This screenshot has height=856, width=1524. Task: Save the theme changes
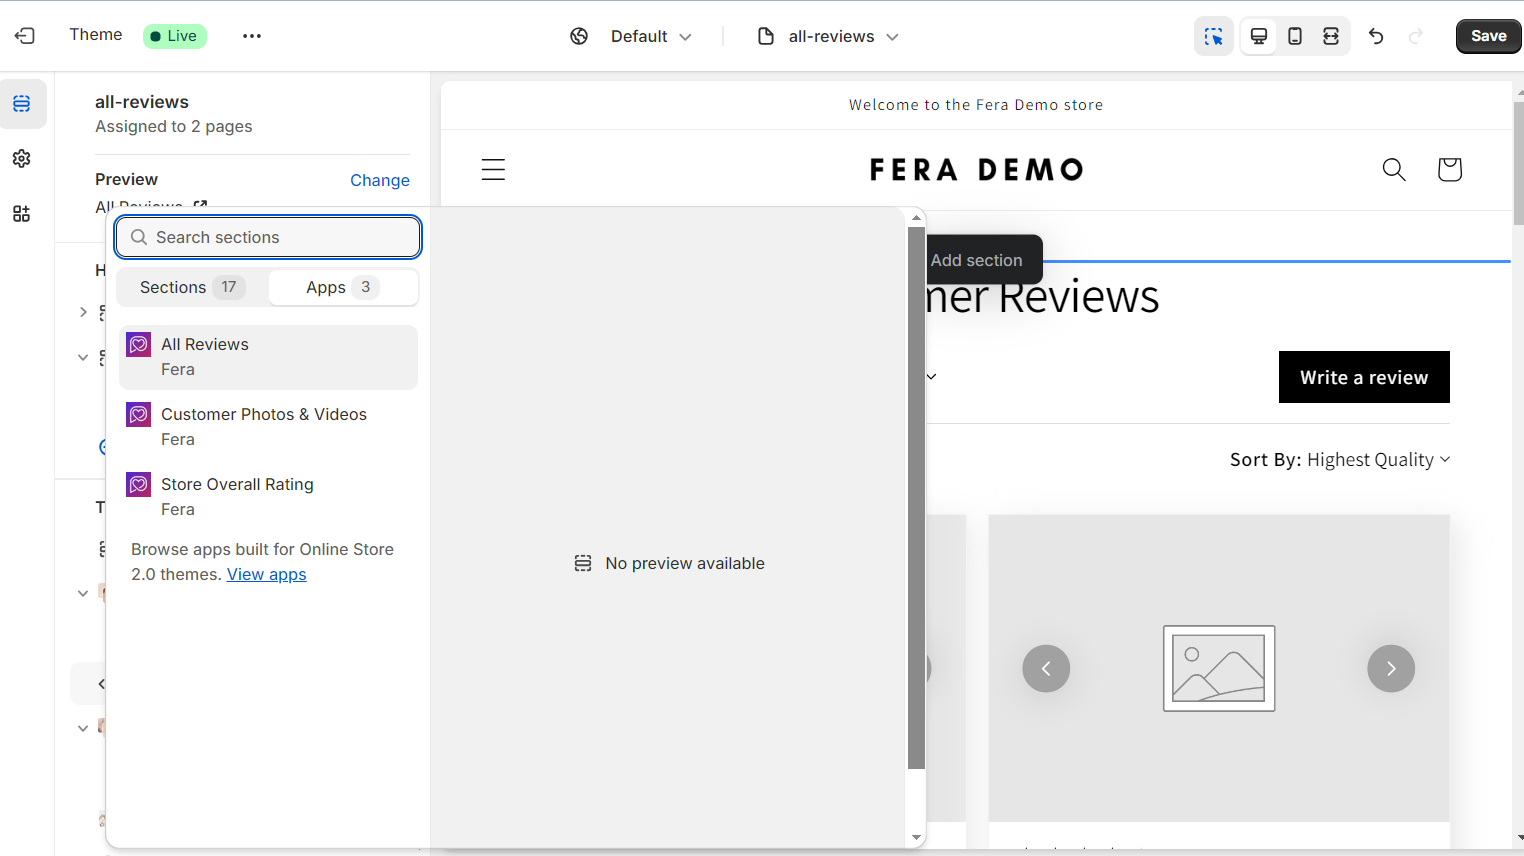click(1488, 36)
